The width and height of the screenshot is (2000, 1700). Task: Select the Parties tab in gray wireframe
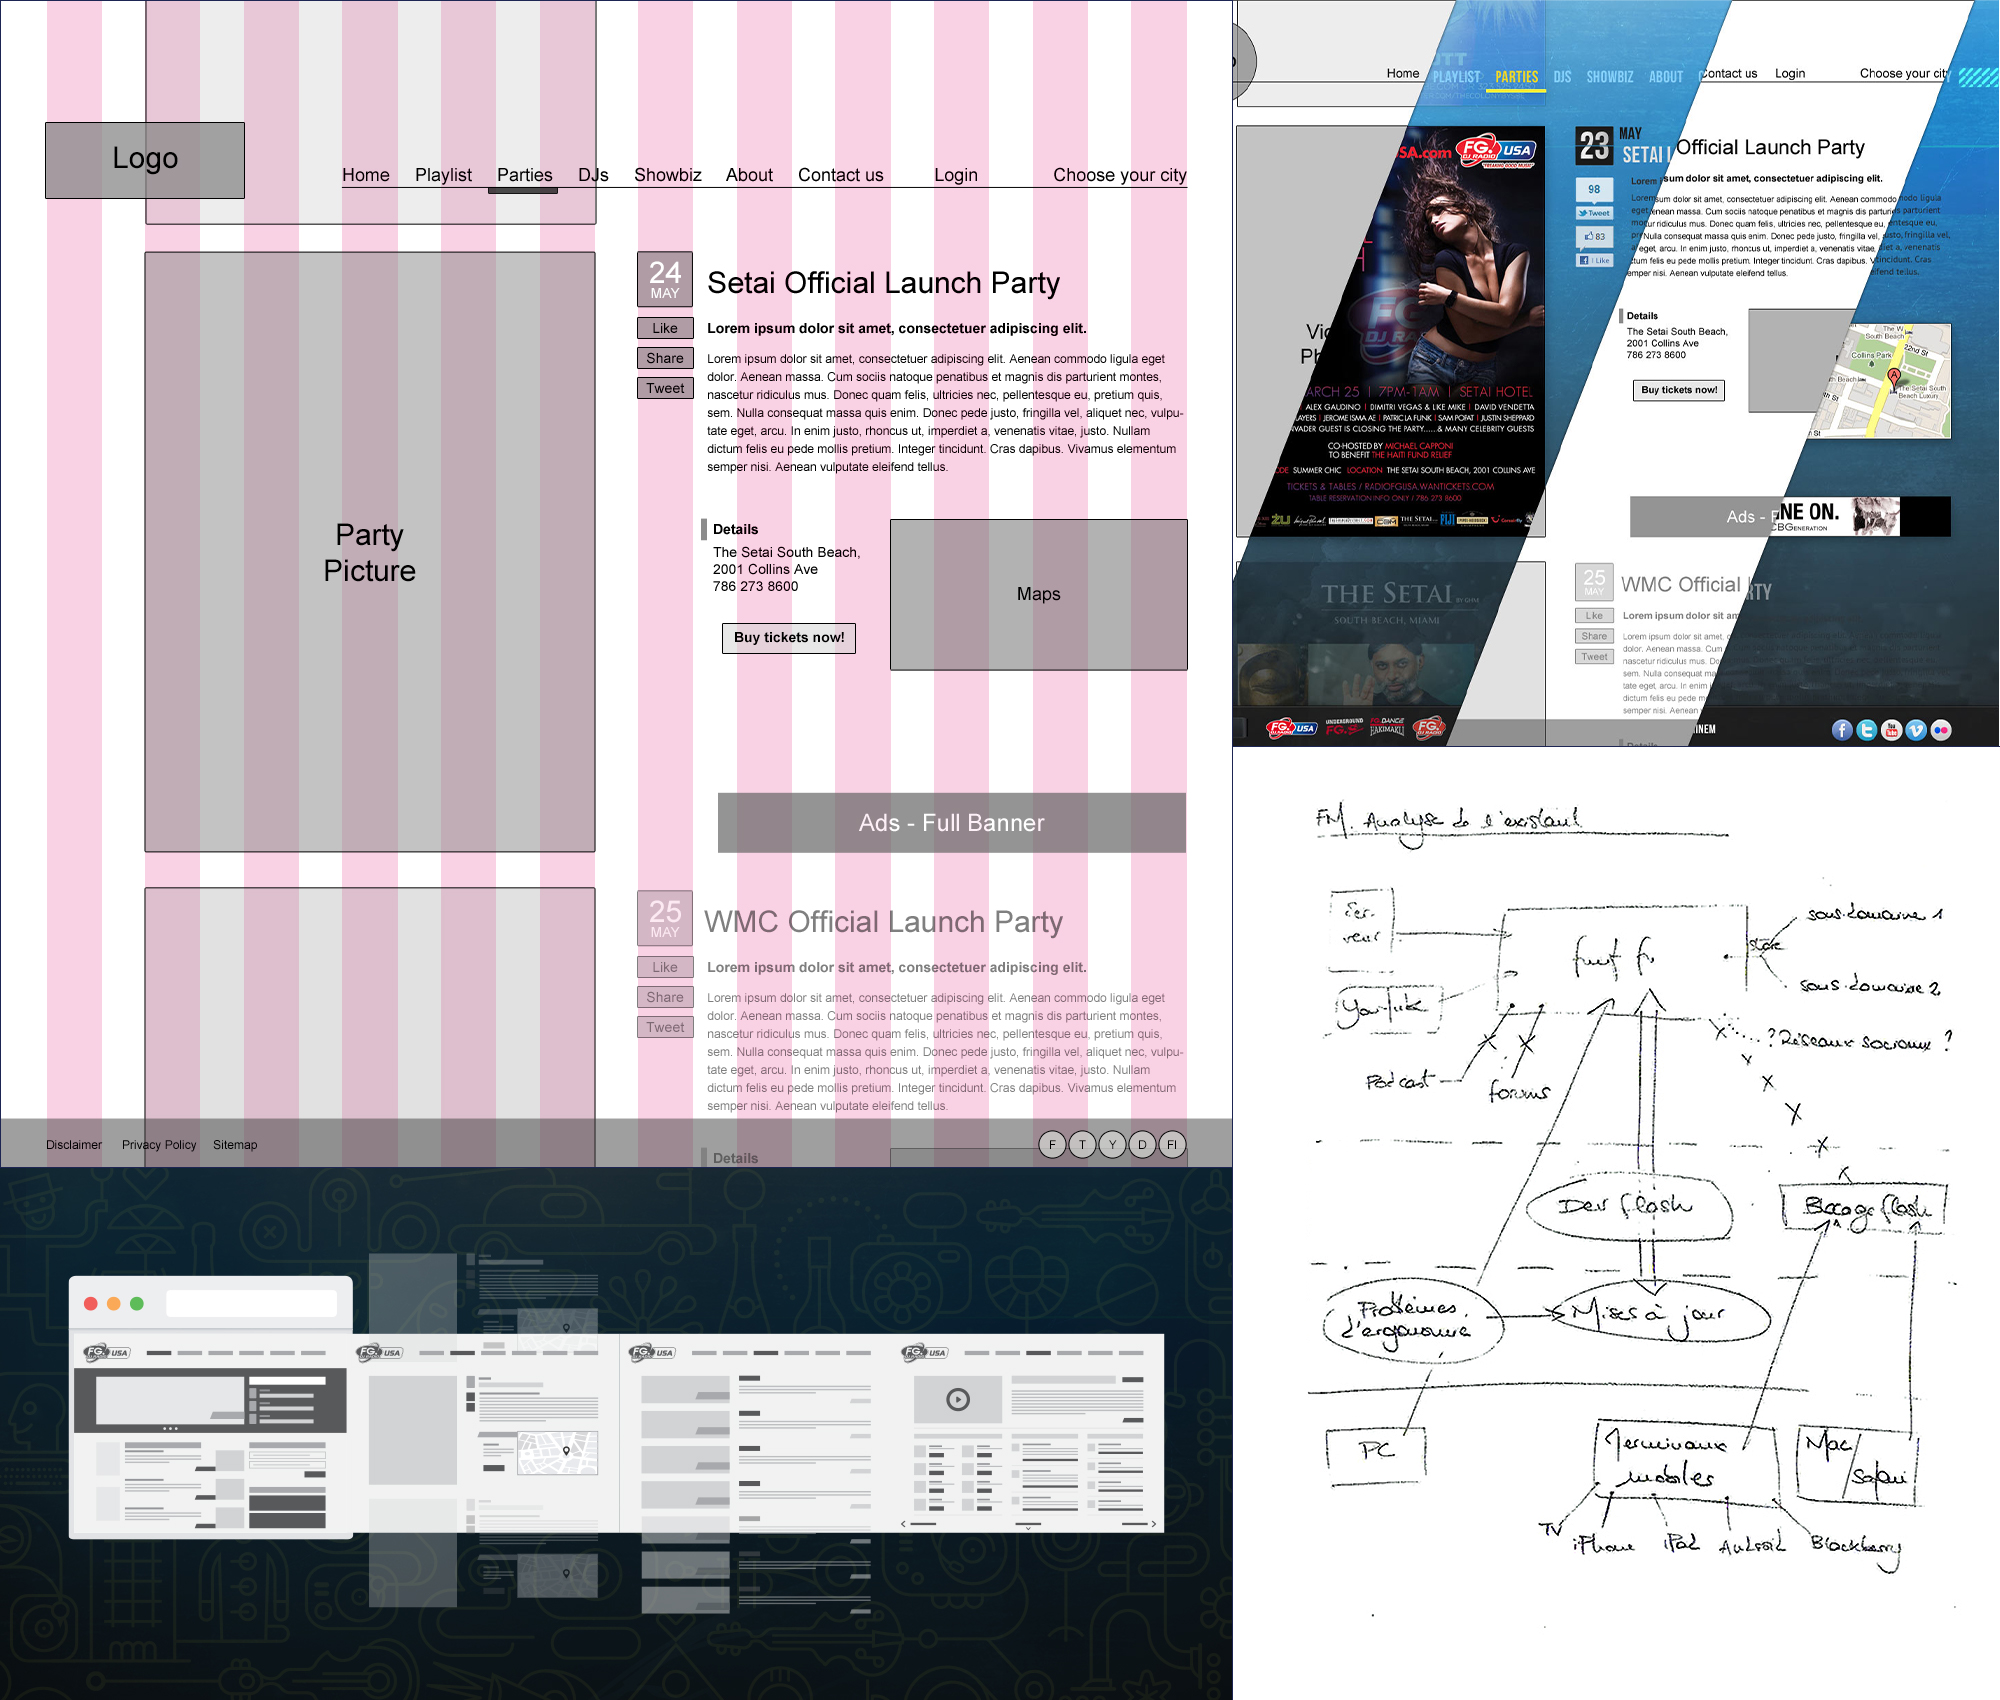pos(524,175)
